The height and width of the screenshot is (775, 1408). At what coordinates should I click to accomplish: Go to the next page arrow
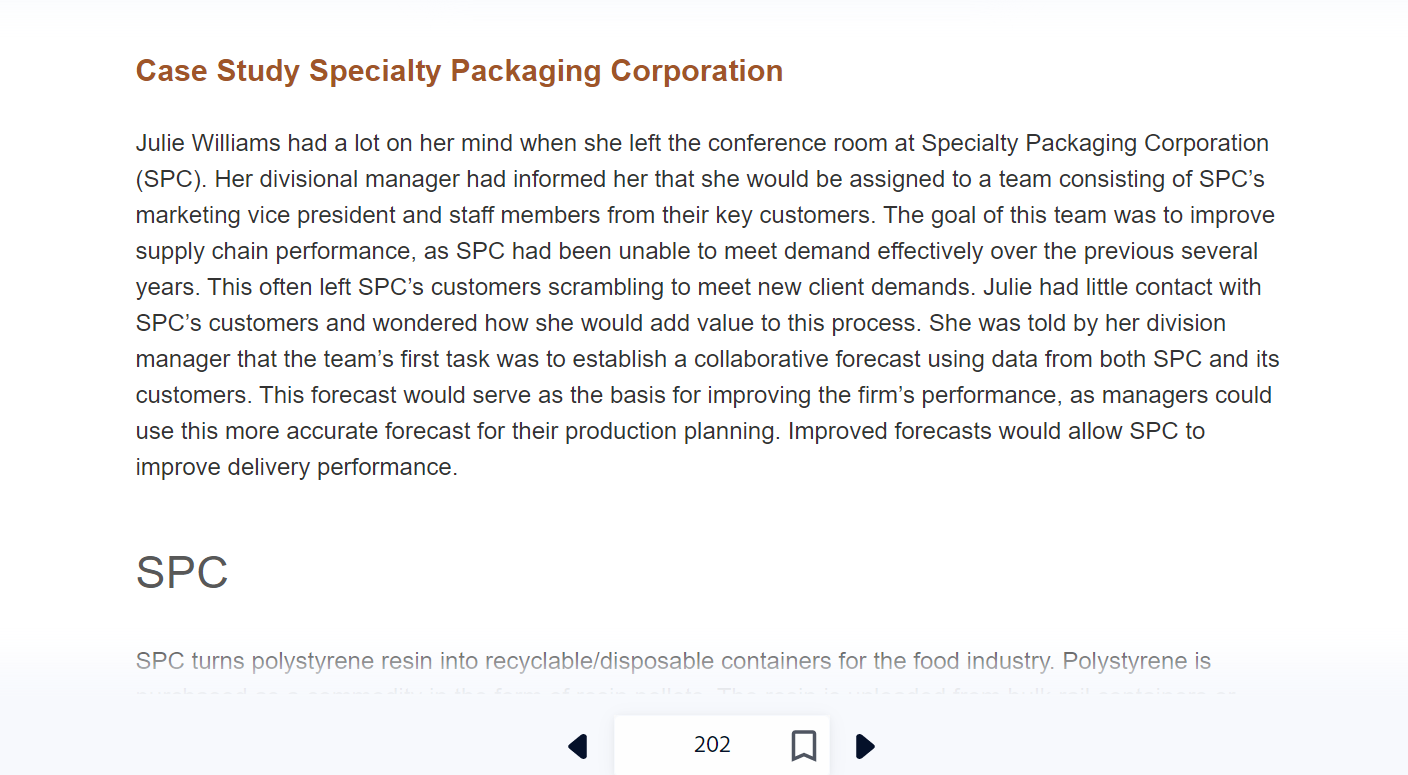[866, 746]
